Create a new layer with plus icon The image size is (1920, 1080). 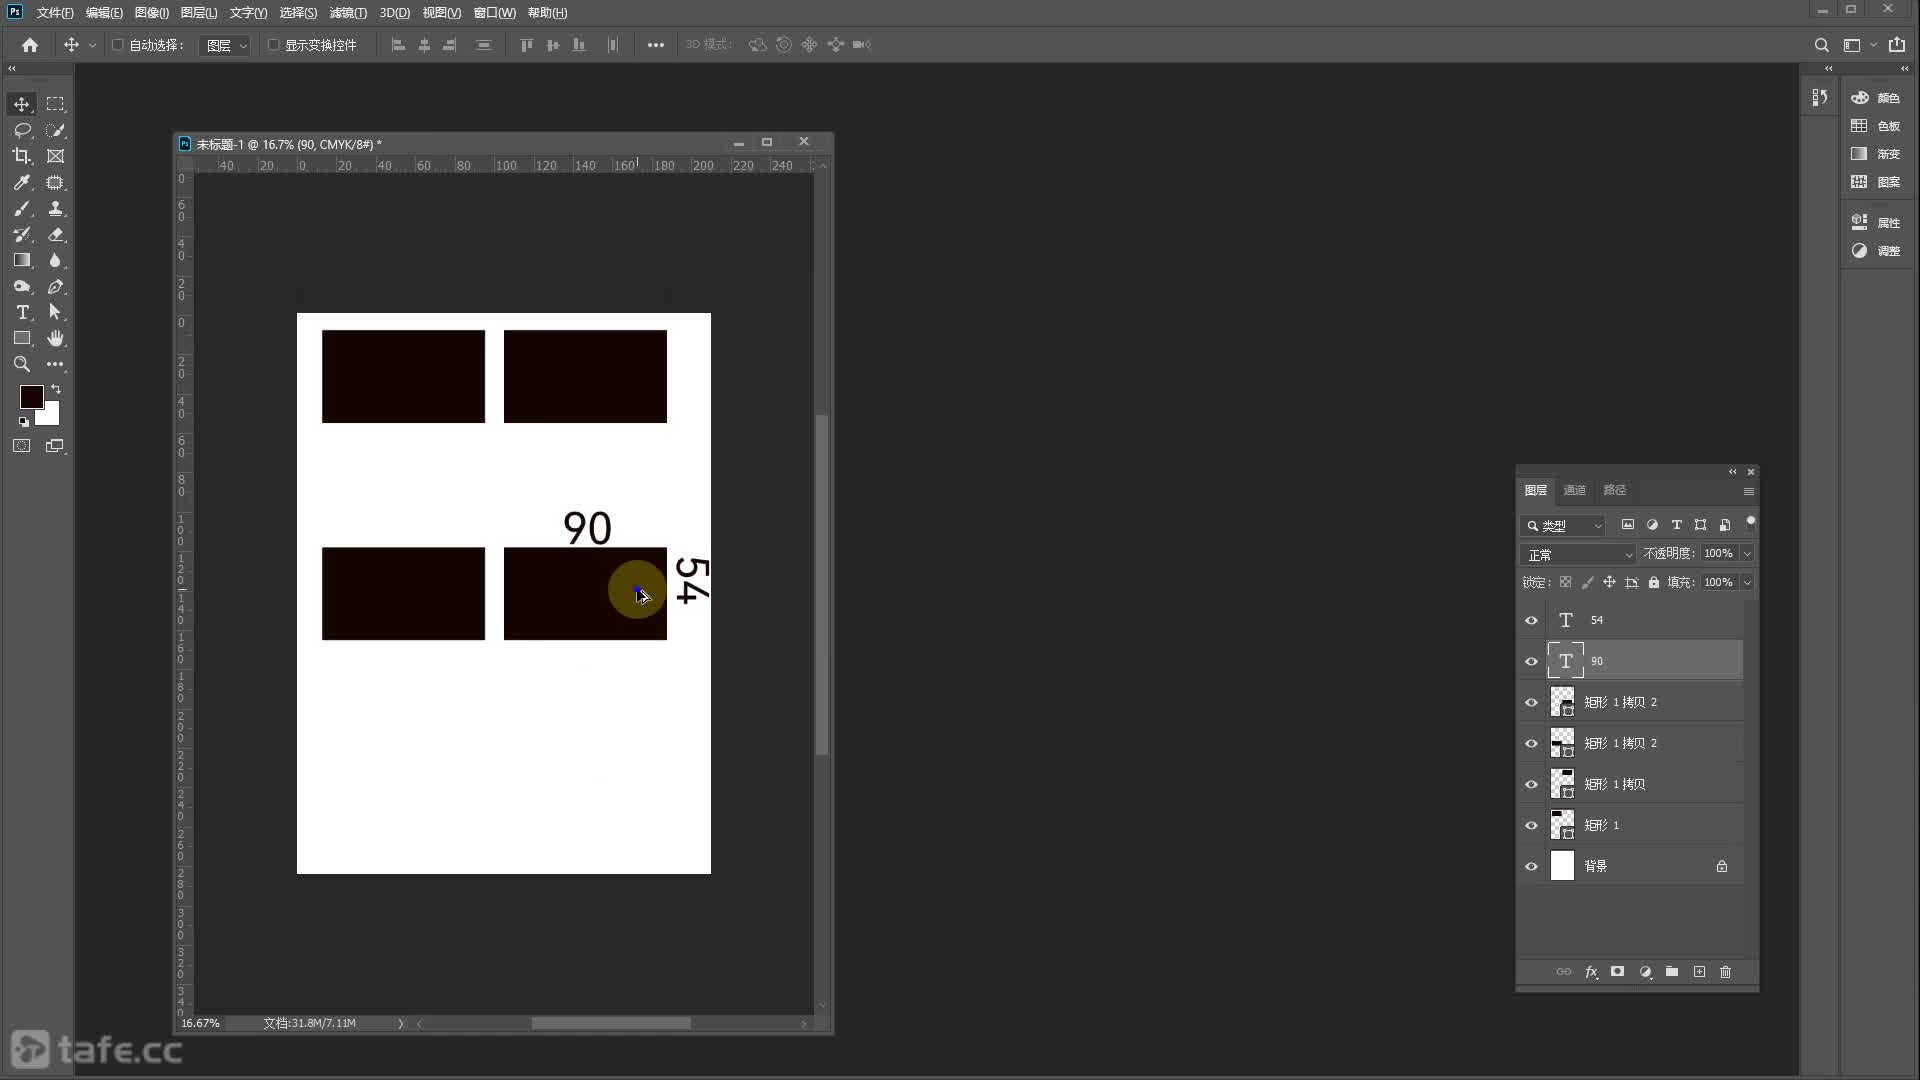pyautogui.click(x=1699, y=972)
